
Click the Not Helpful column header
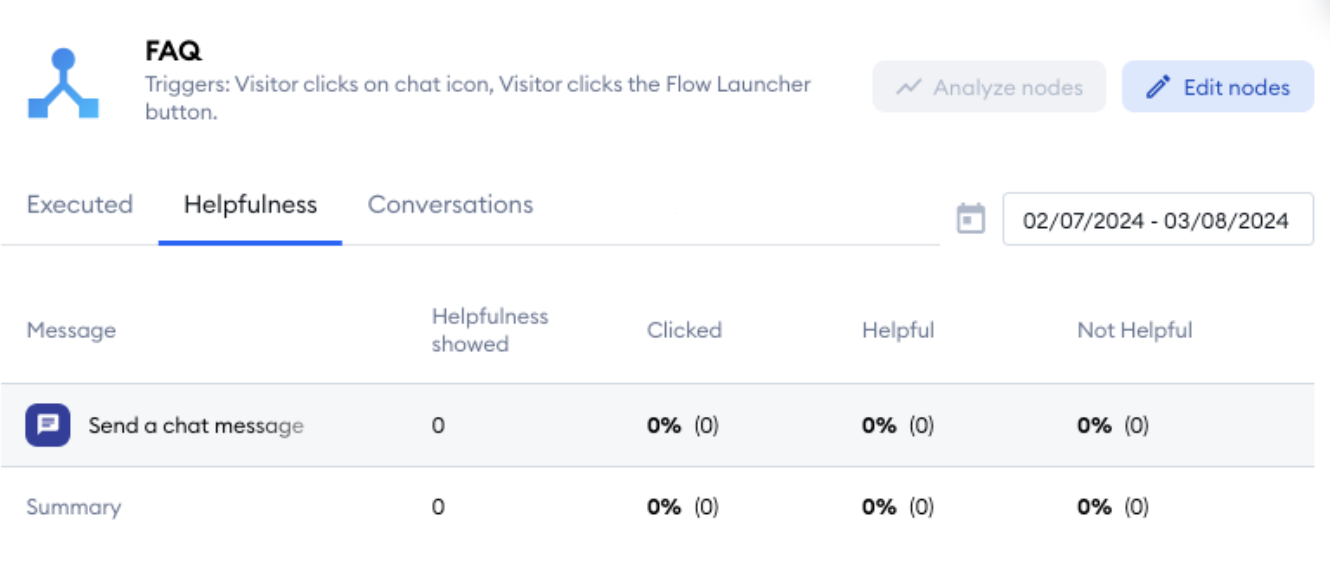(x=1135, y=330)
